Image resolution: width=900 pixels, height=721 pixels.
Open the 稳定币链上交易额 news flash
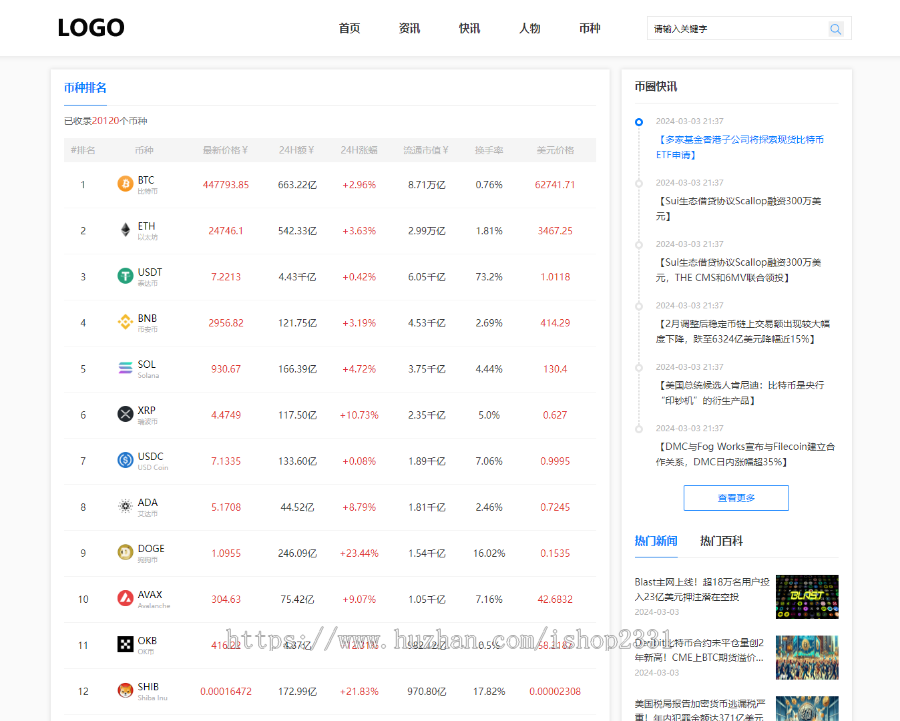[x=743, y=331]
